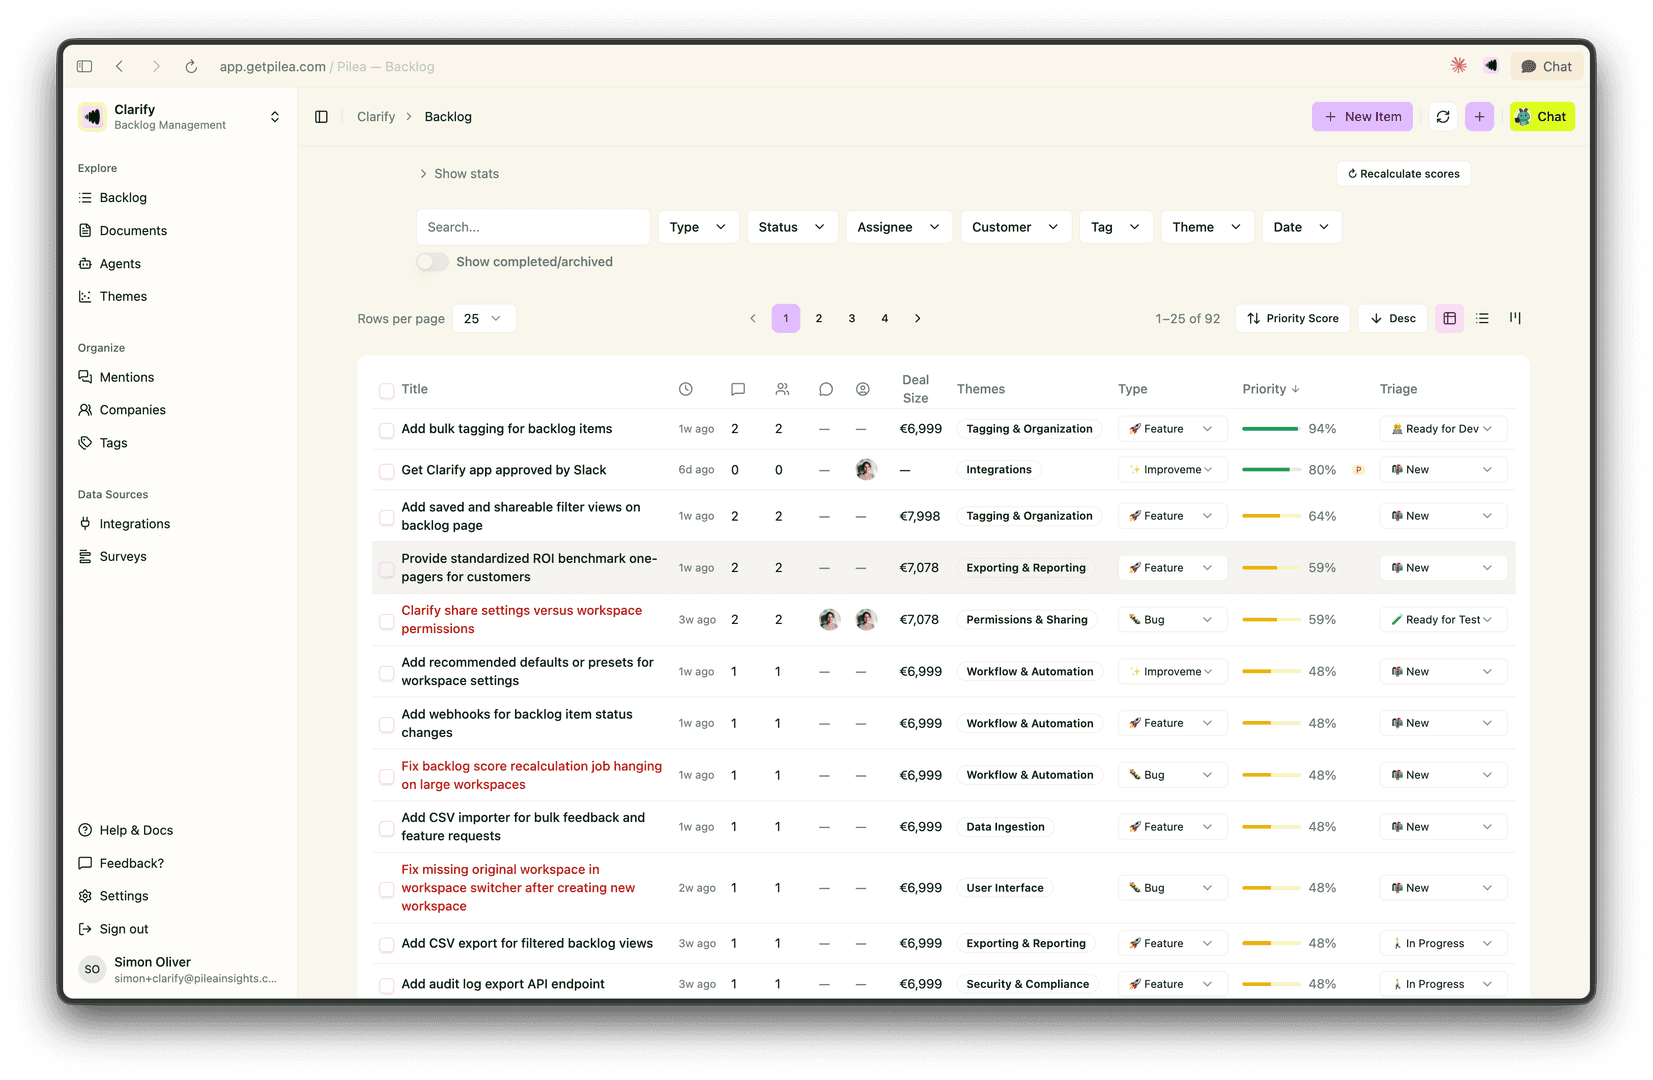Click the Recalculate scores button

click(1404, 174)
